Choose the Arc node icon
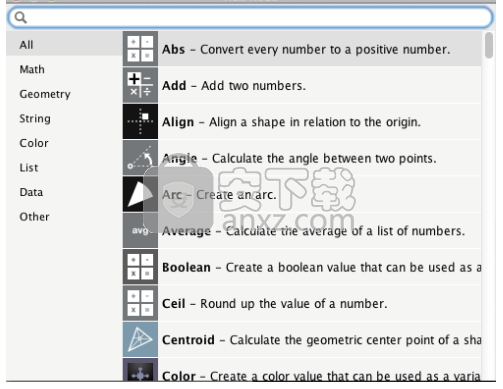Viewport: 503px width, 389px height. tap(140, 194)
